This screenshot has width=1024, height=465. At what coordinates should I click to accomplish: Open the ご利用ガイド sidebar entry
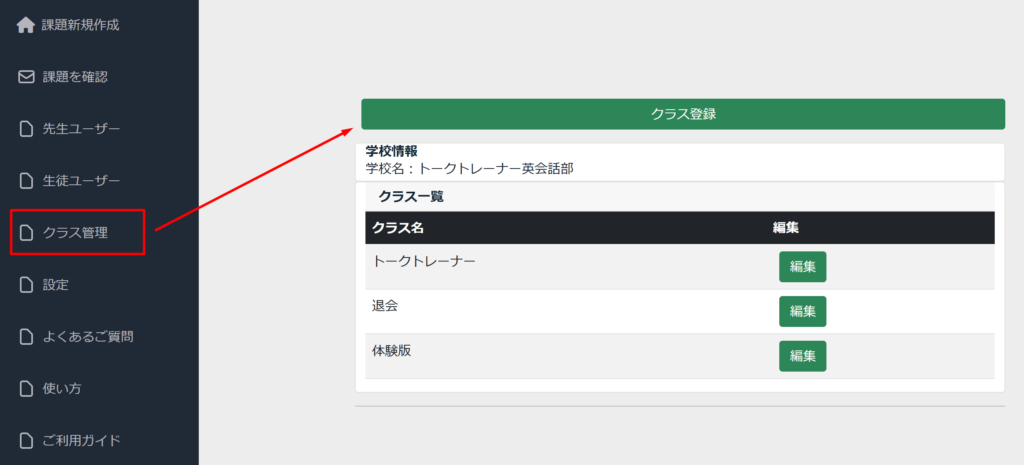click(x=82, y=440)
